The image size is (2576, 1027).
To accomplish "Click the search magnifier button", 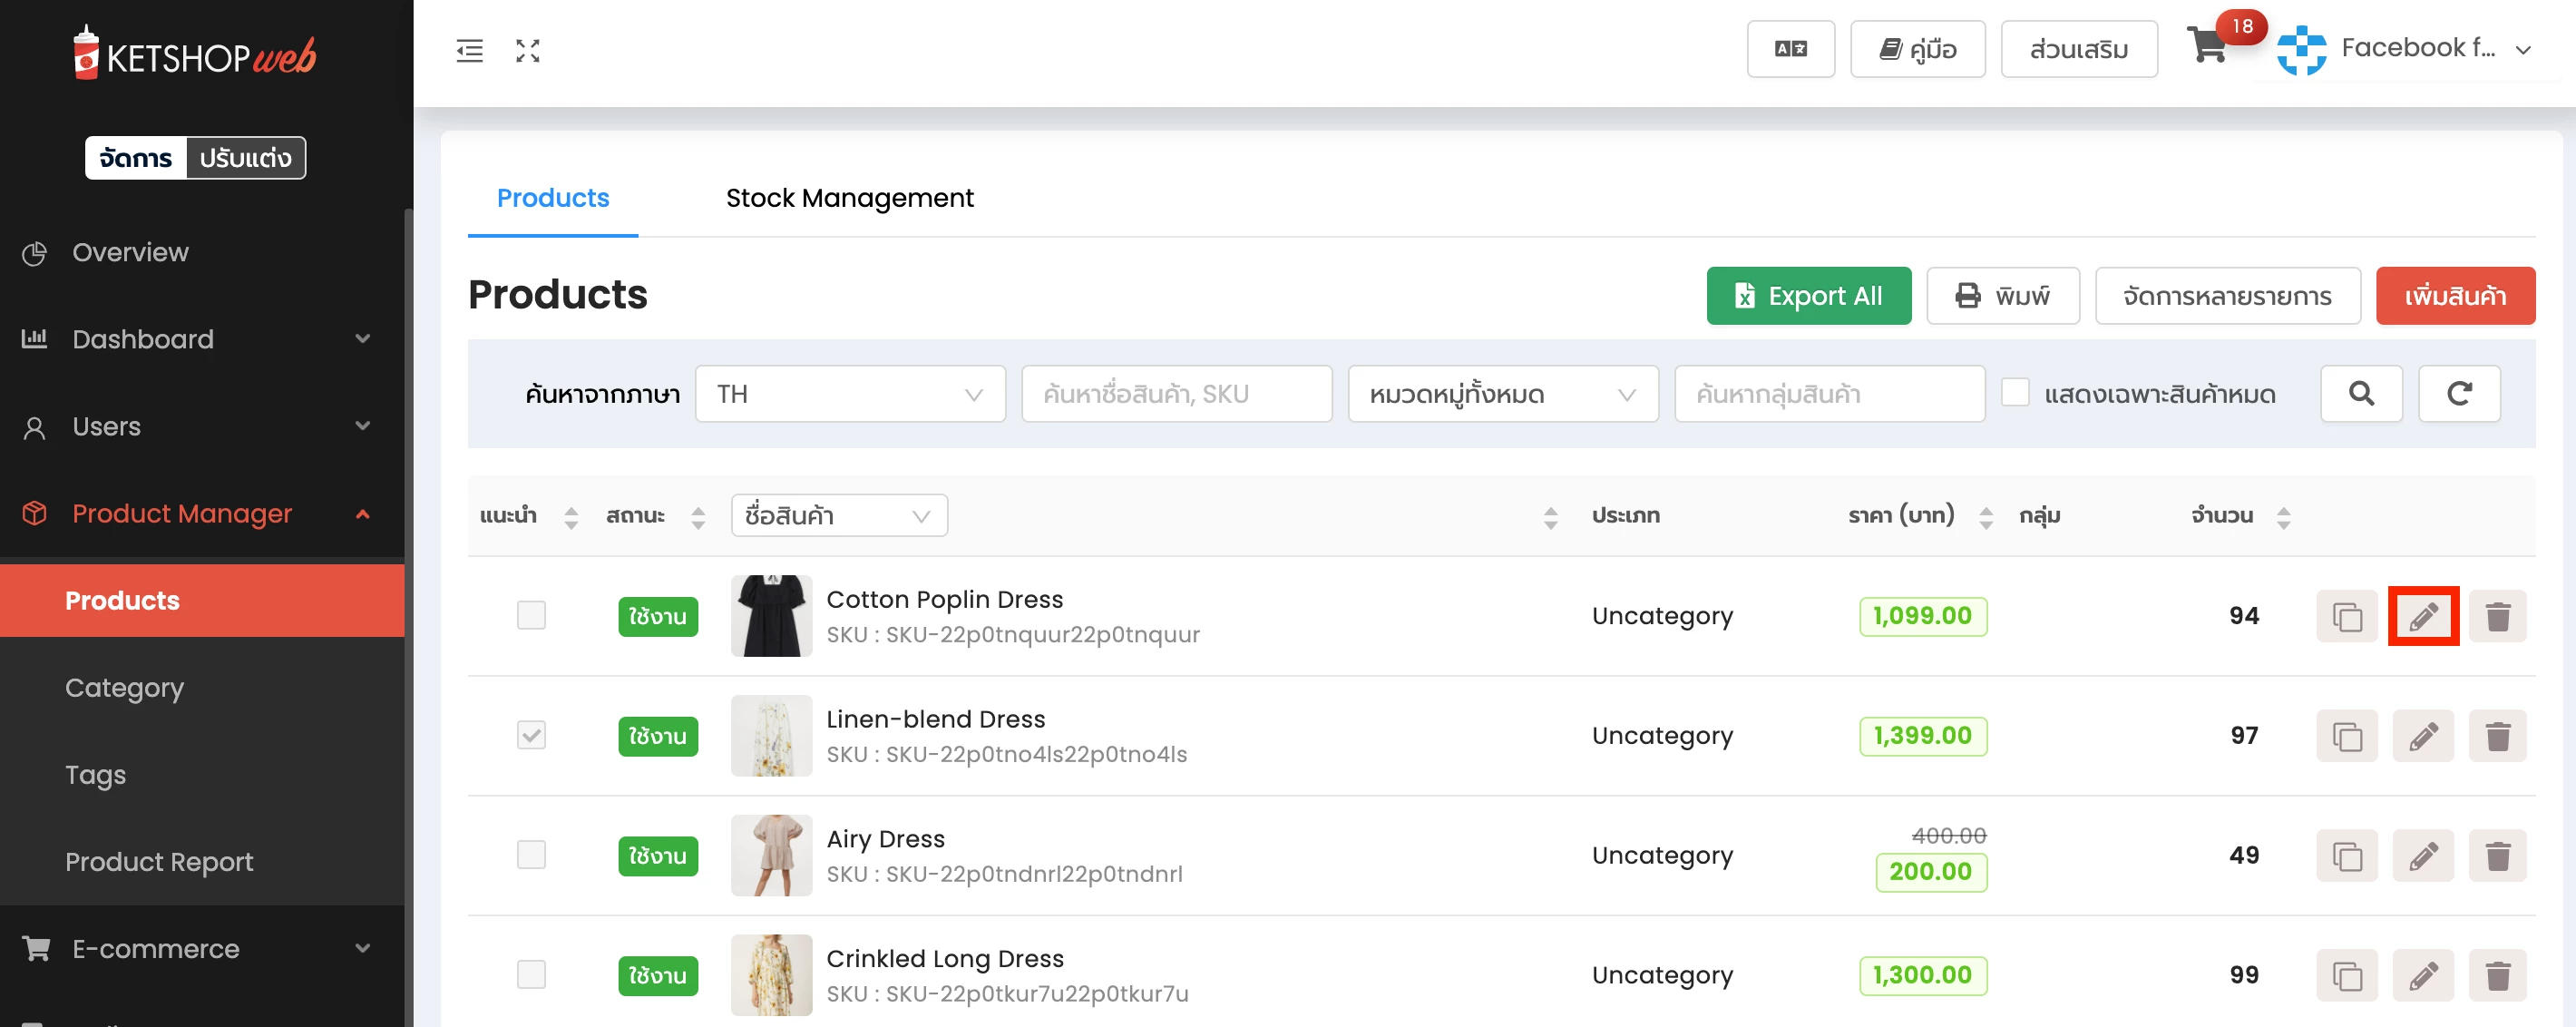I will click(2361, 393).
